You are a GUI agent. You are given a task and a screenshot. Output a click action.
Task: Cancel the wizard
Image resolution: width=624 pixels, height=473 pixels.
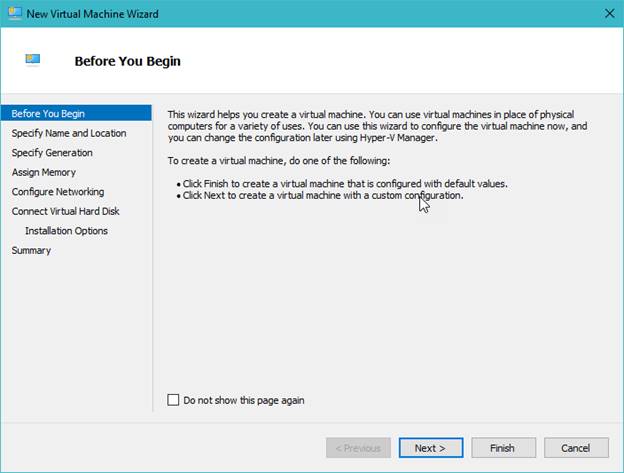pyautogui.click(x=576, y=448)
